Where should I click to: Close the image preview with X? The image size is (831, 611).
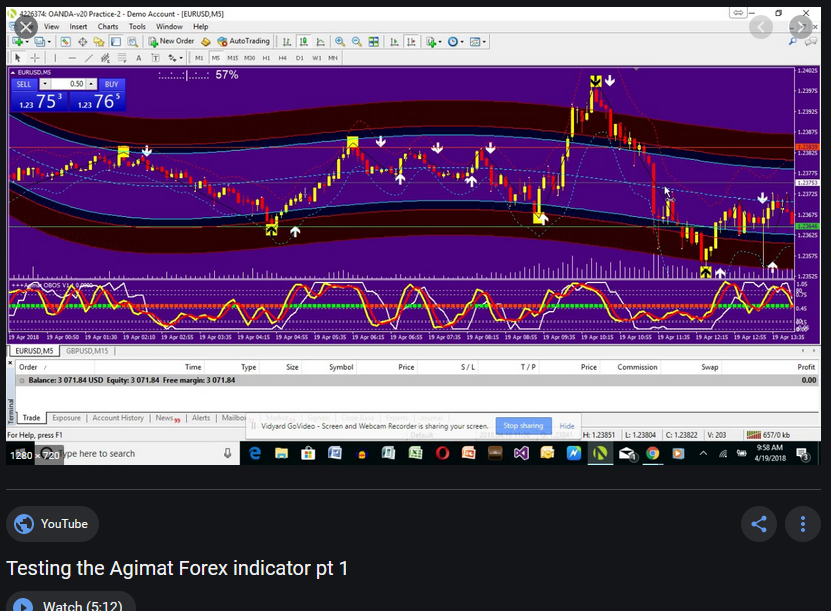point(25,27)
